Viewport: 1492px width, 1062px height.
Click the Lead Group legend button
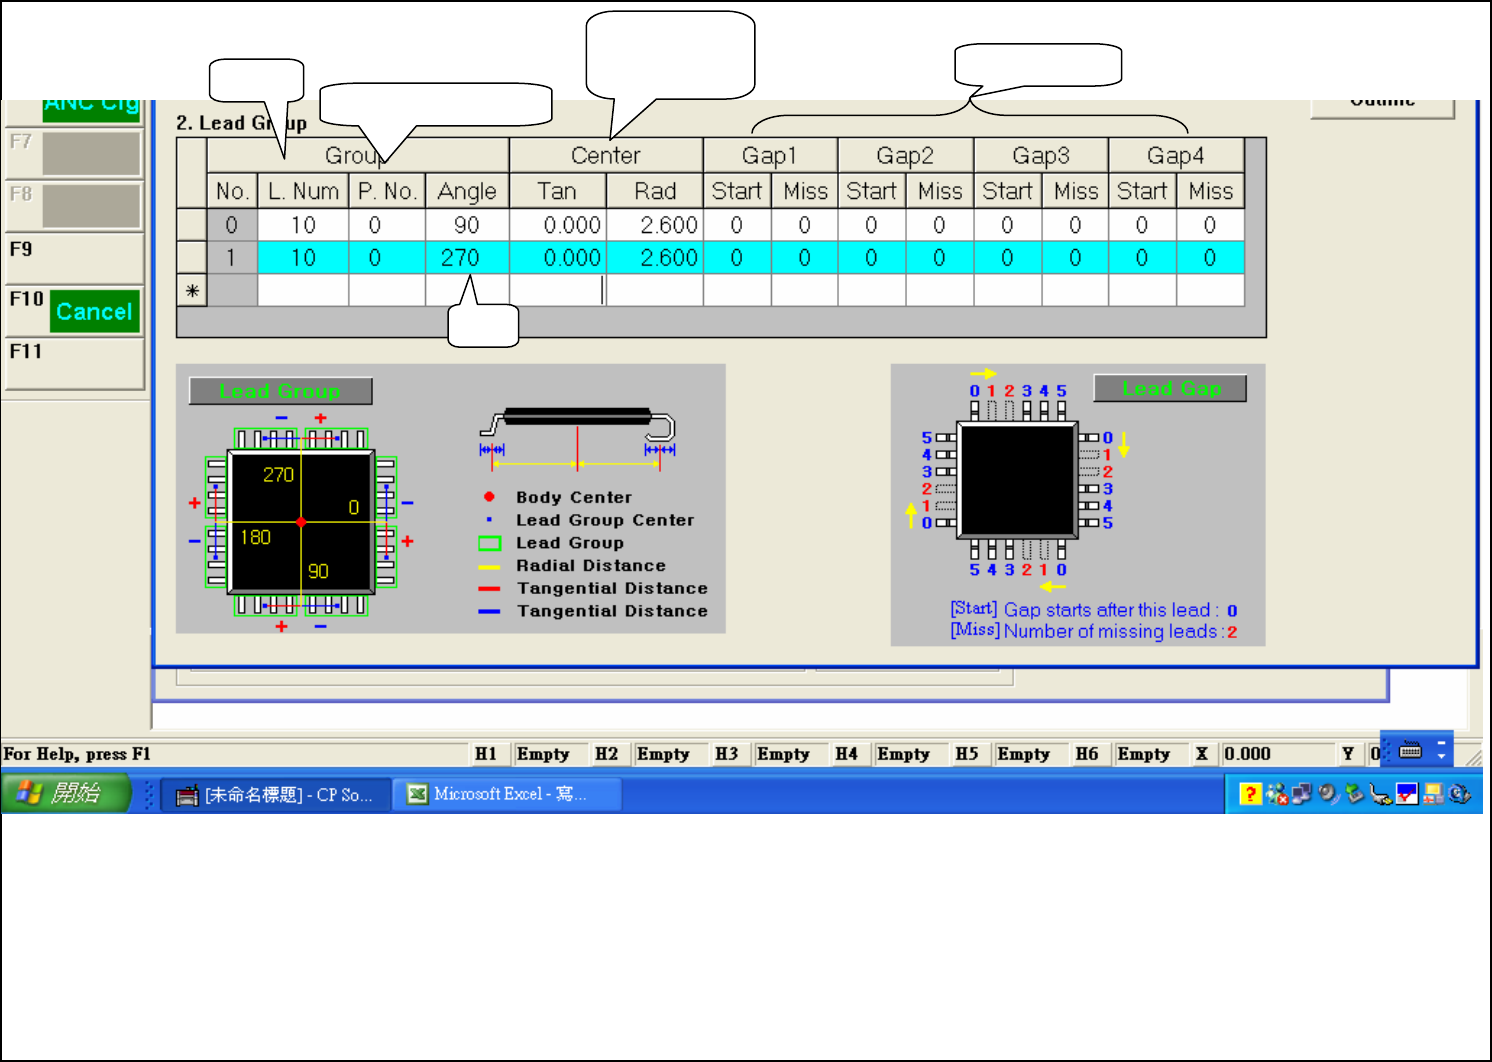pyautogui.click(x=280, y=391)
